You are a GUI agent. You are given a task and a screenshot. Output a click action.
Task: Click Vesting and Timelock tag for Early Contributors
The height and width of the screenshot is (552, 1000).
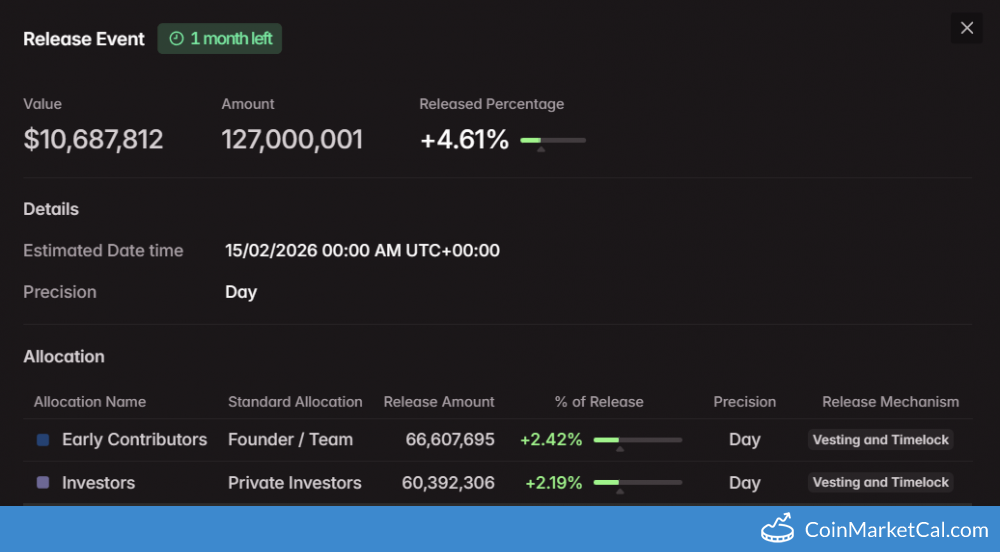(880, 440)
